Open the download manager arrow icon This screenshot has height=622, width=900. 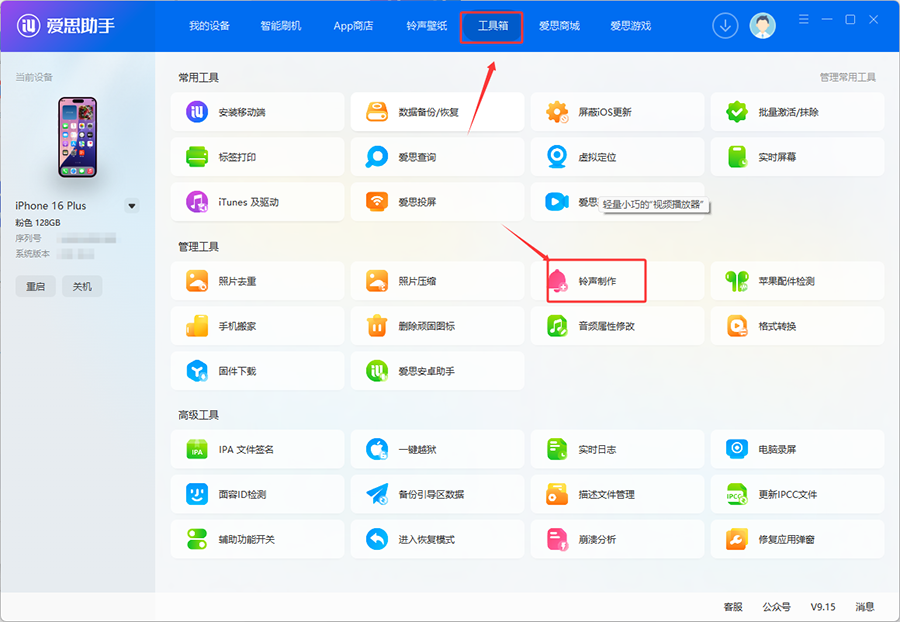click(x=725, y=26)
